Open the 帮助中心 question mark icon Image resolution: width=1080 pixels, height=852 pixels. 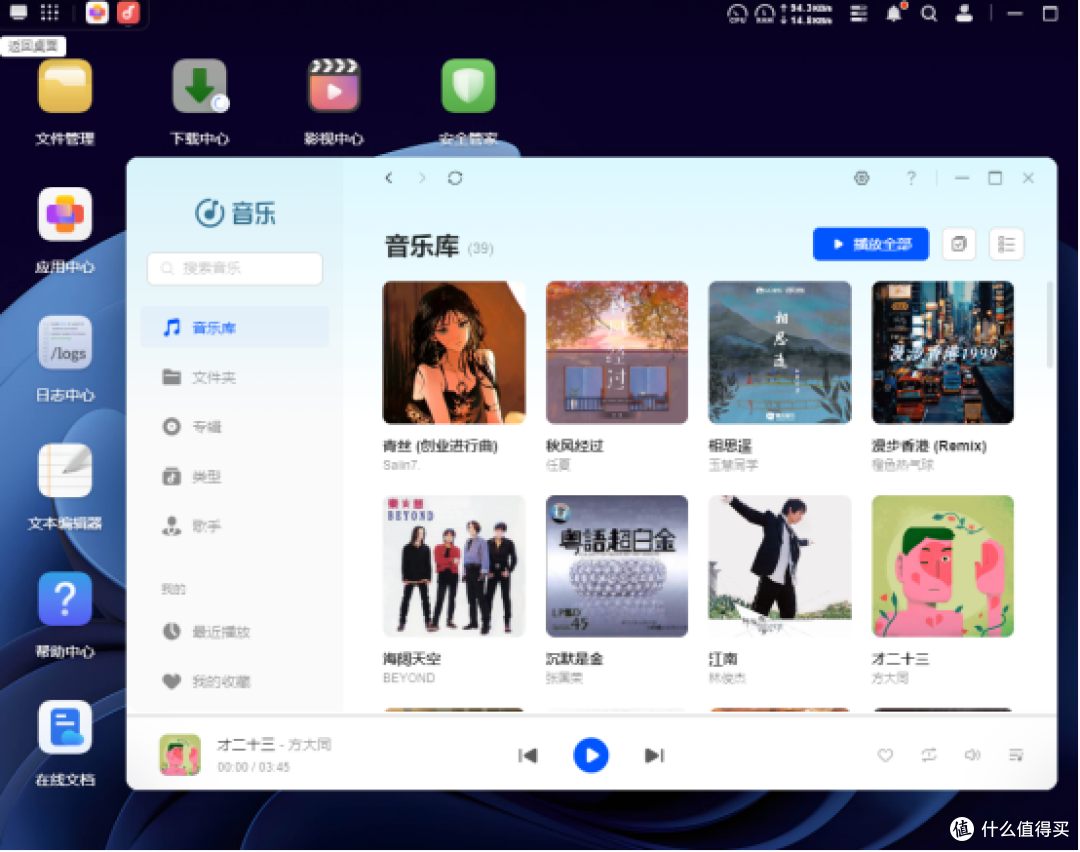tap(65, 599)
